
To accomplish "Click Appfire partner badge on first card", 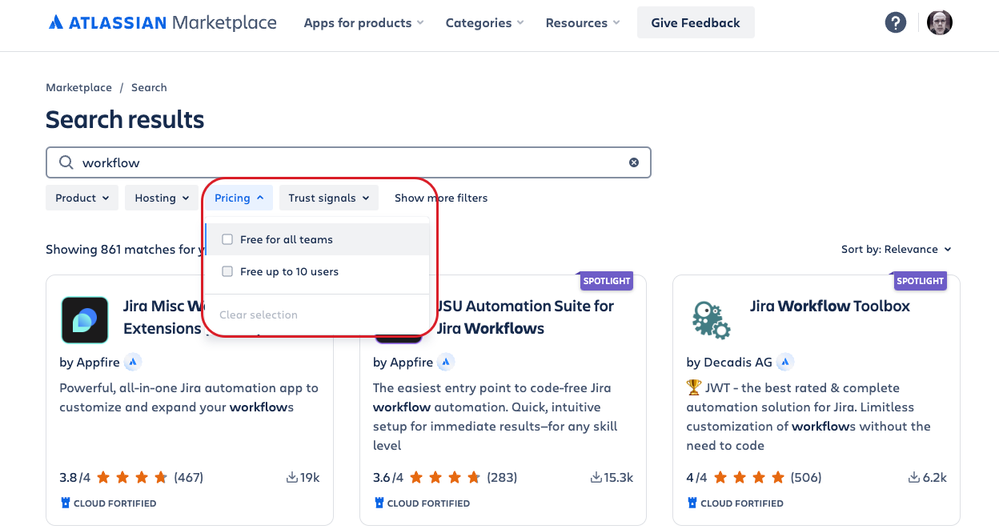I will coord(133,362).
